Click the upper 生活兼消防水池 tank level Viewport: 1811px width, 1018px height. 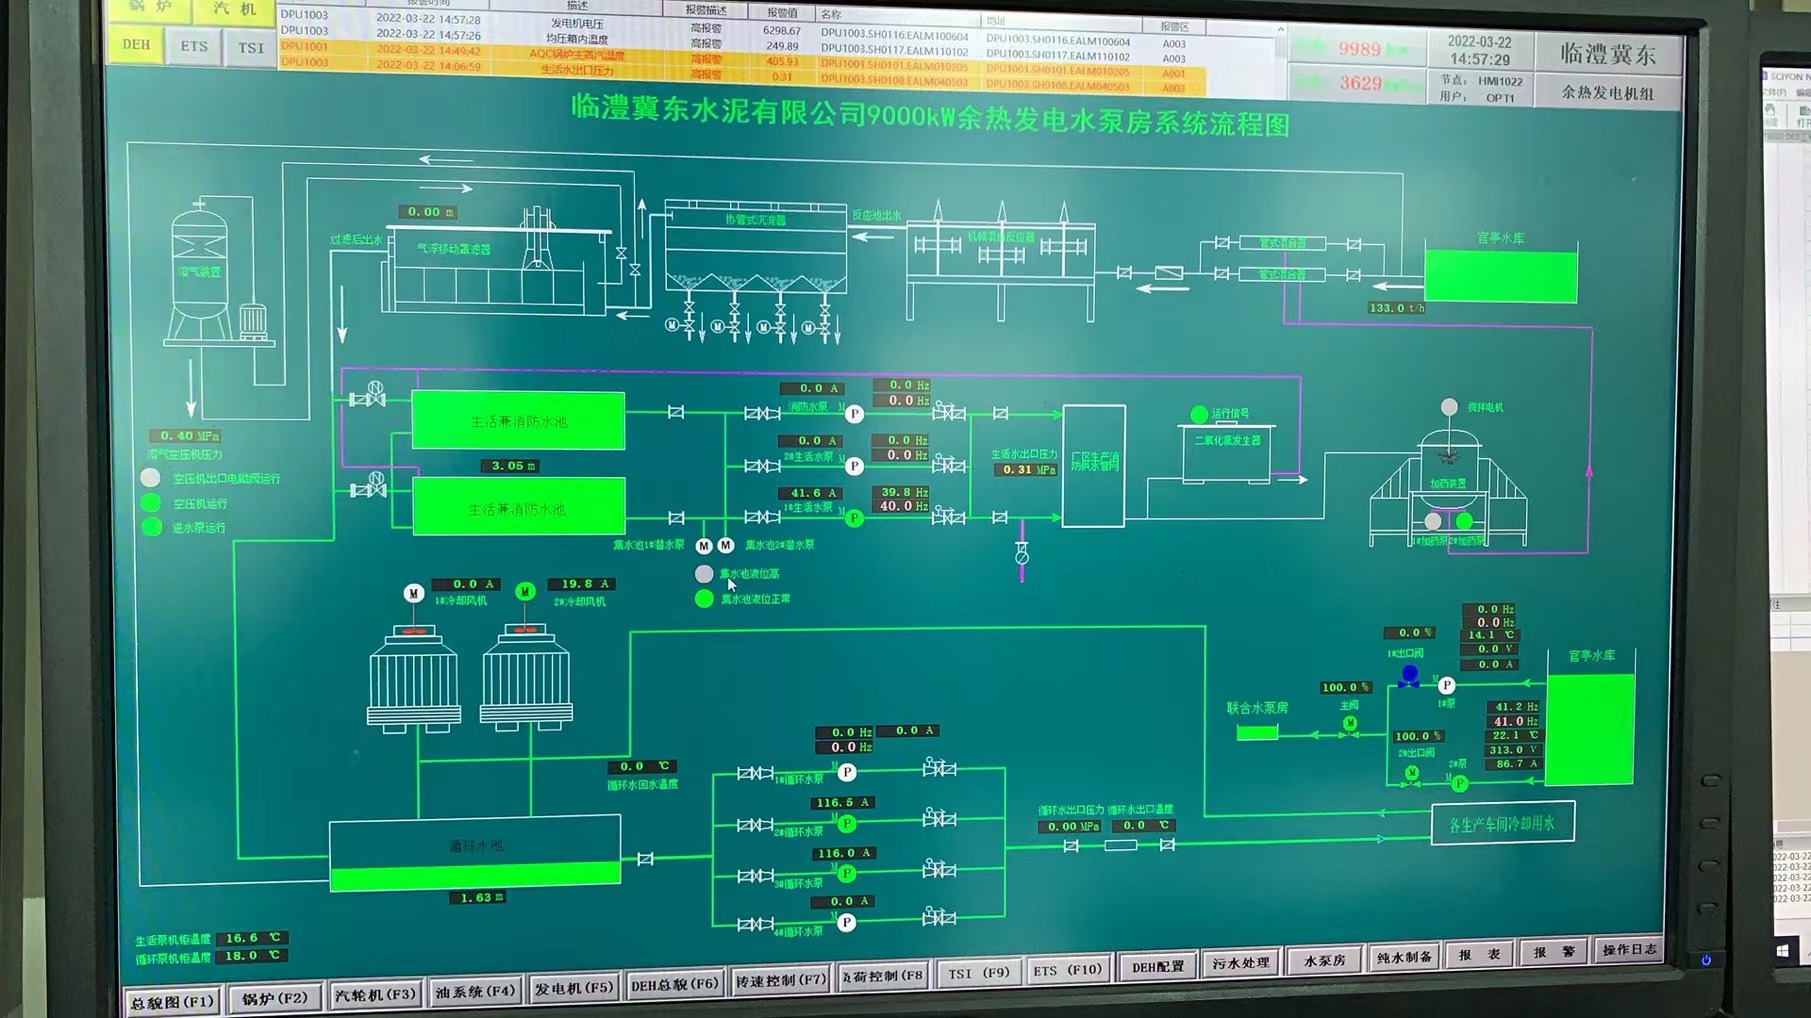(518, 421)
